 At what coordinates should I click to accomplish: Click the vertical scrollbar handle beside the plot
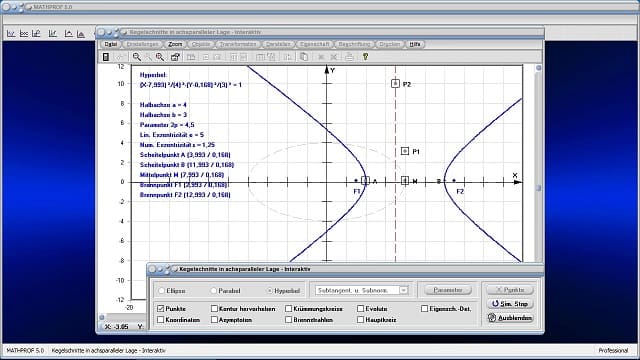pyautogui.click(x=538, y=188)
